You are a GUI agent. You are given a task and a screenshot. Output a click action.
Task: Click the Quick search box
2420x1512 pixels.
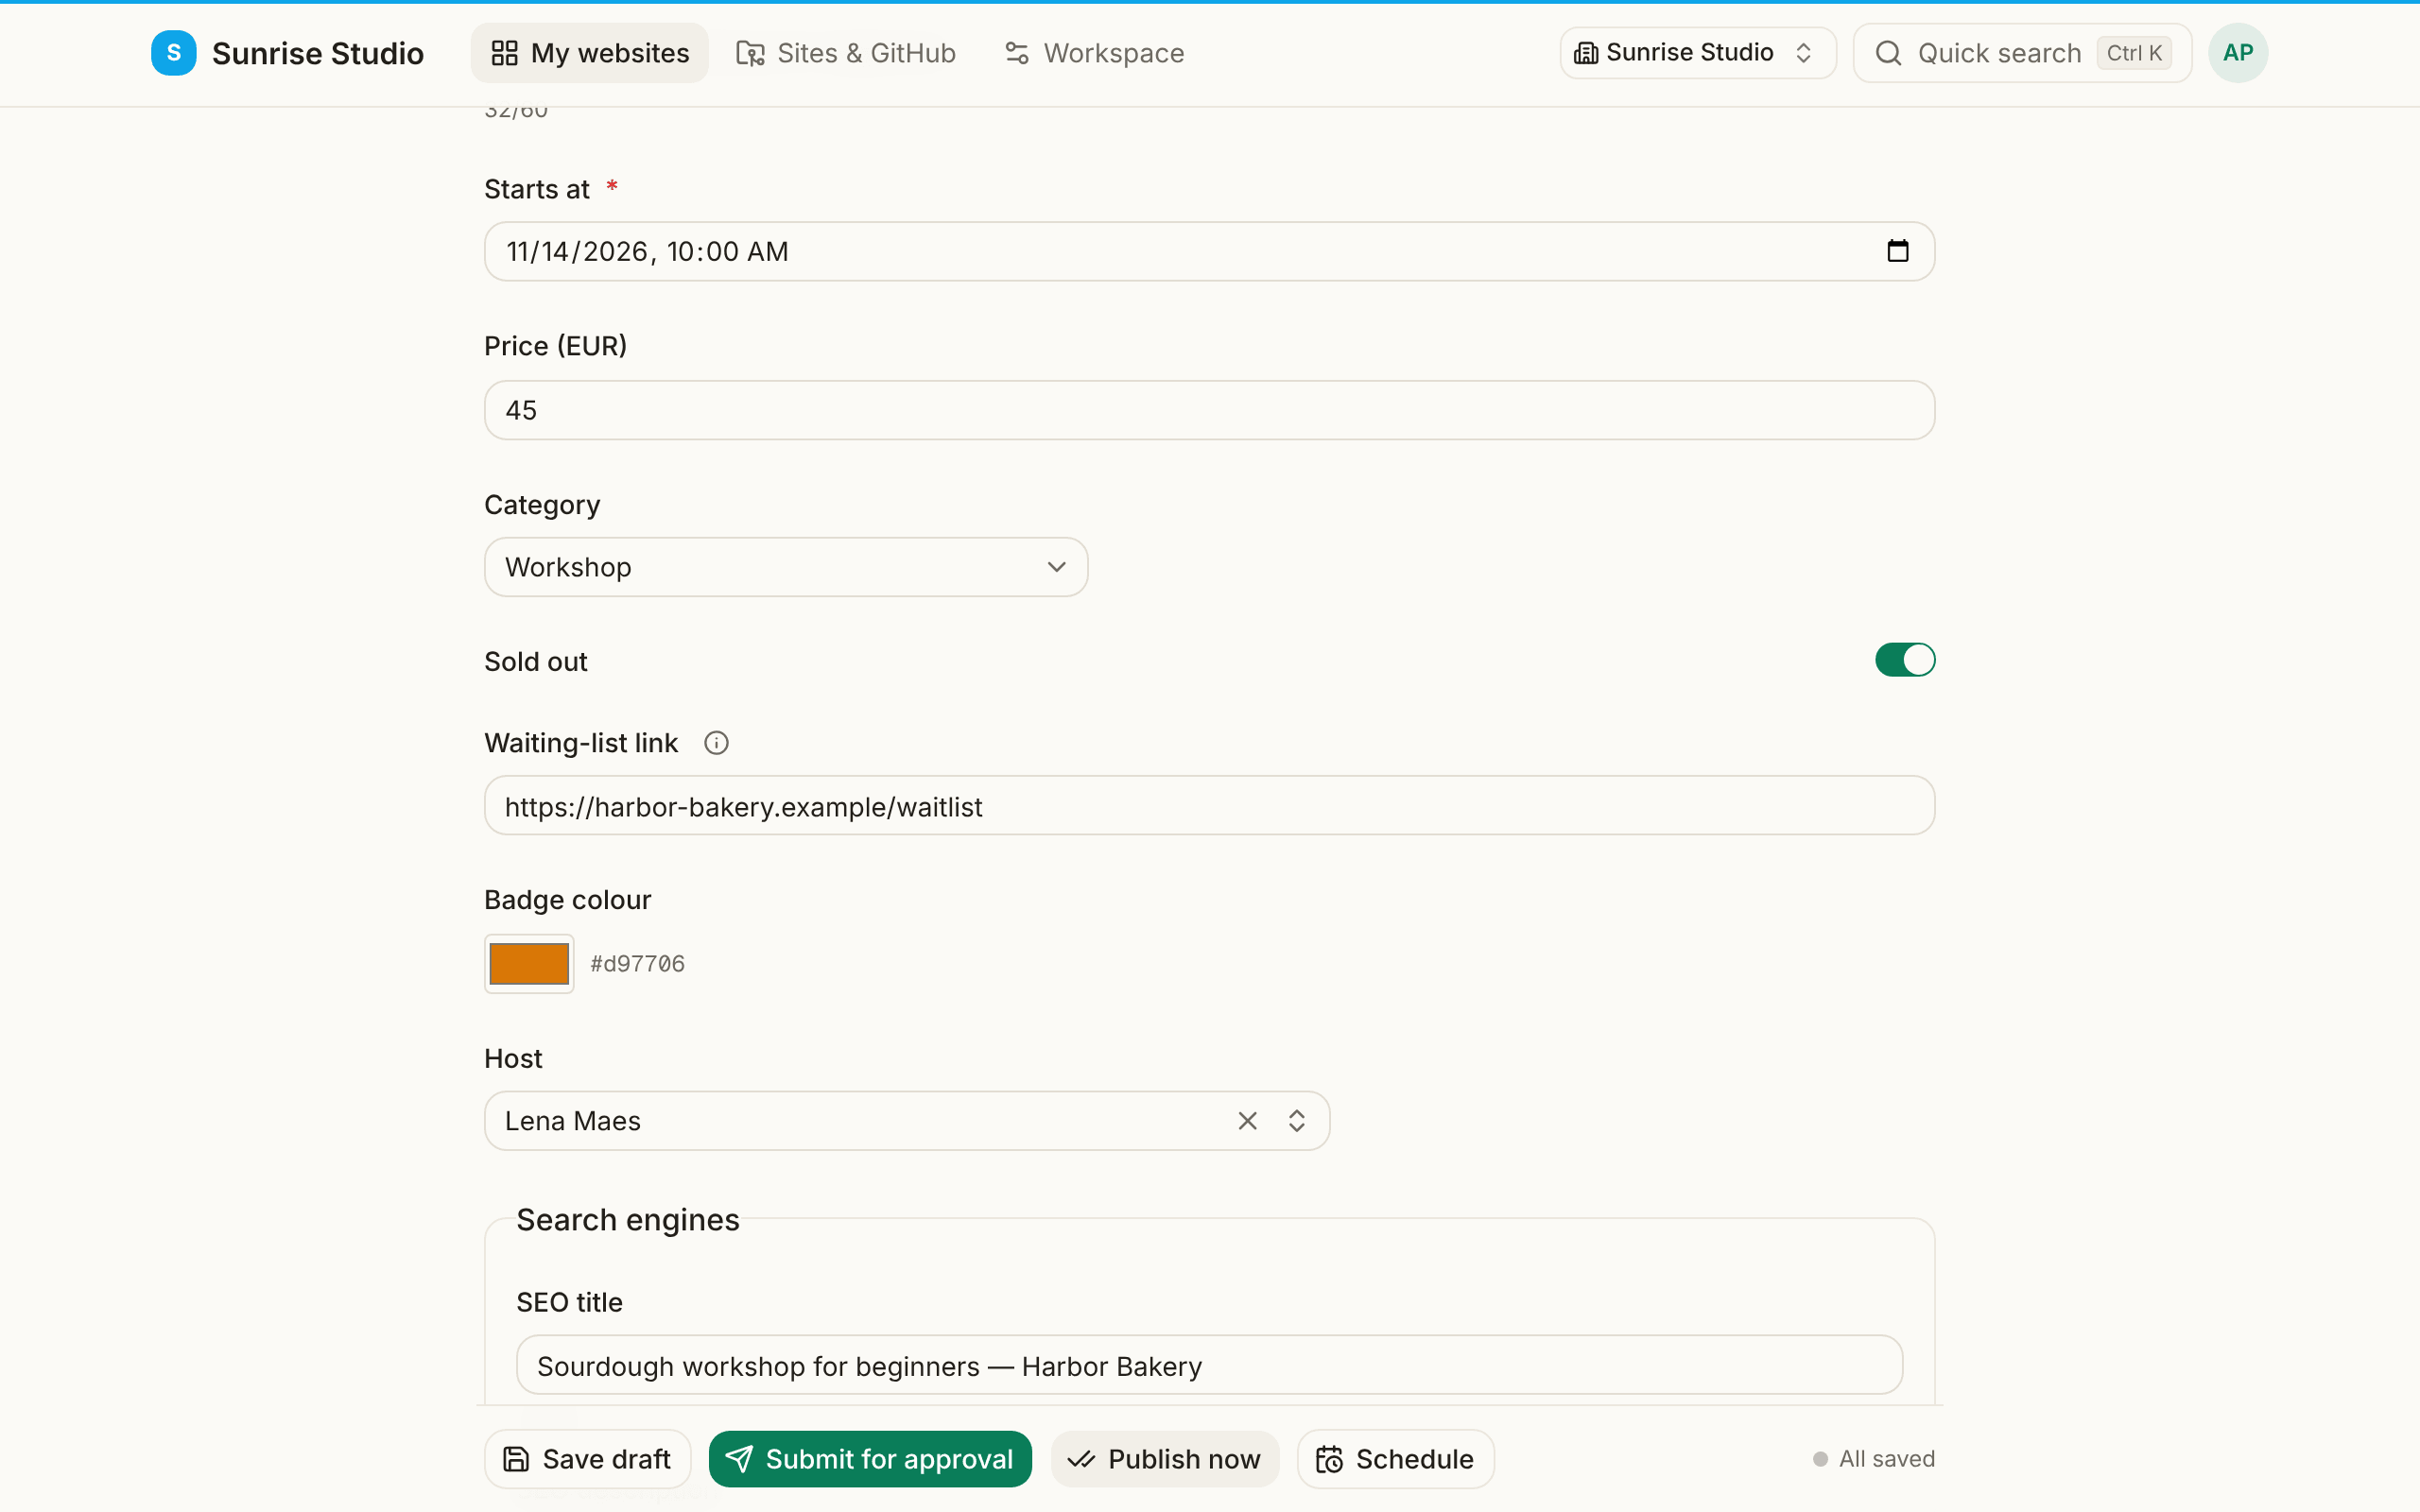click(2022, 53)
